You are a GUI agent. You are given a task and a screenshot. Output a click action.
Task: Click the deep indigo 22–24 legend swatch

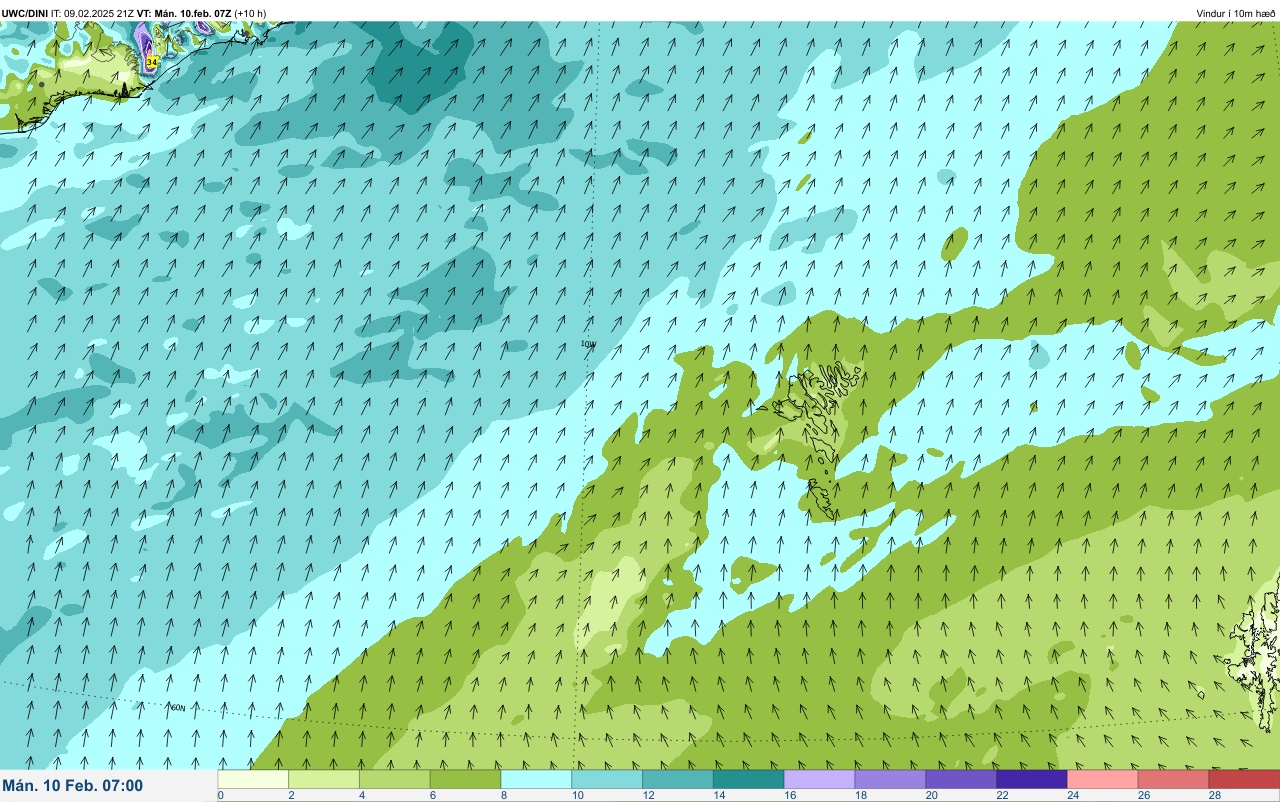pyautogui.click(x=1032, y=779)
